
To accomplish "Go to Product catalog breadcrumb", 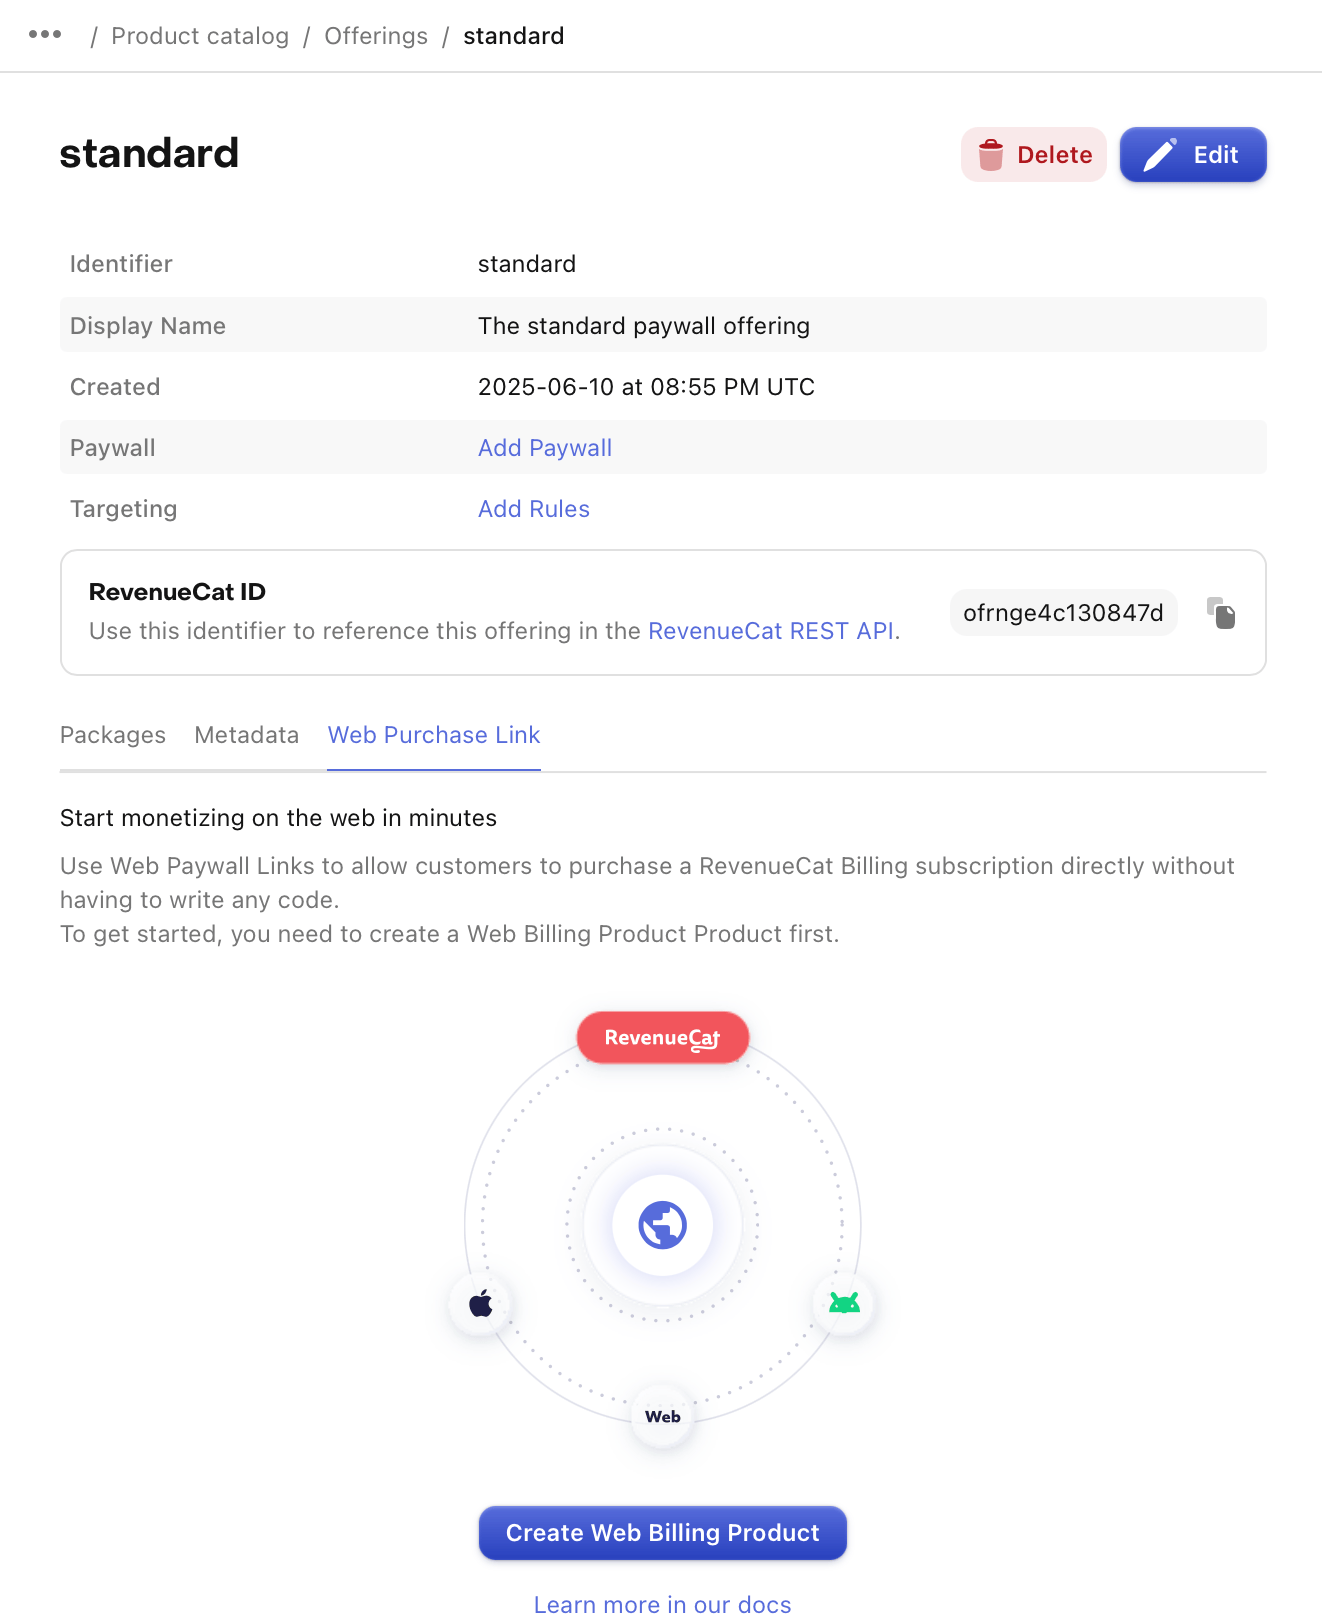I will click(200, 36).
